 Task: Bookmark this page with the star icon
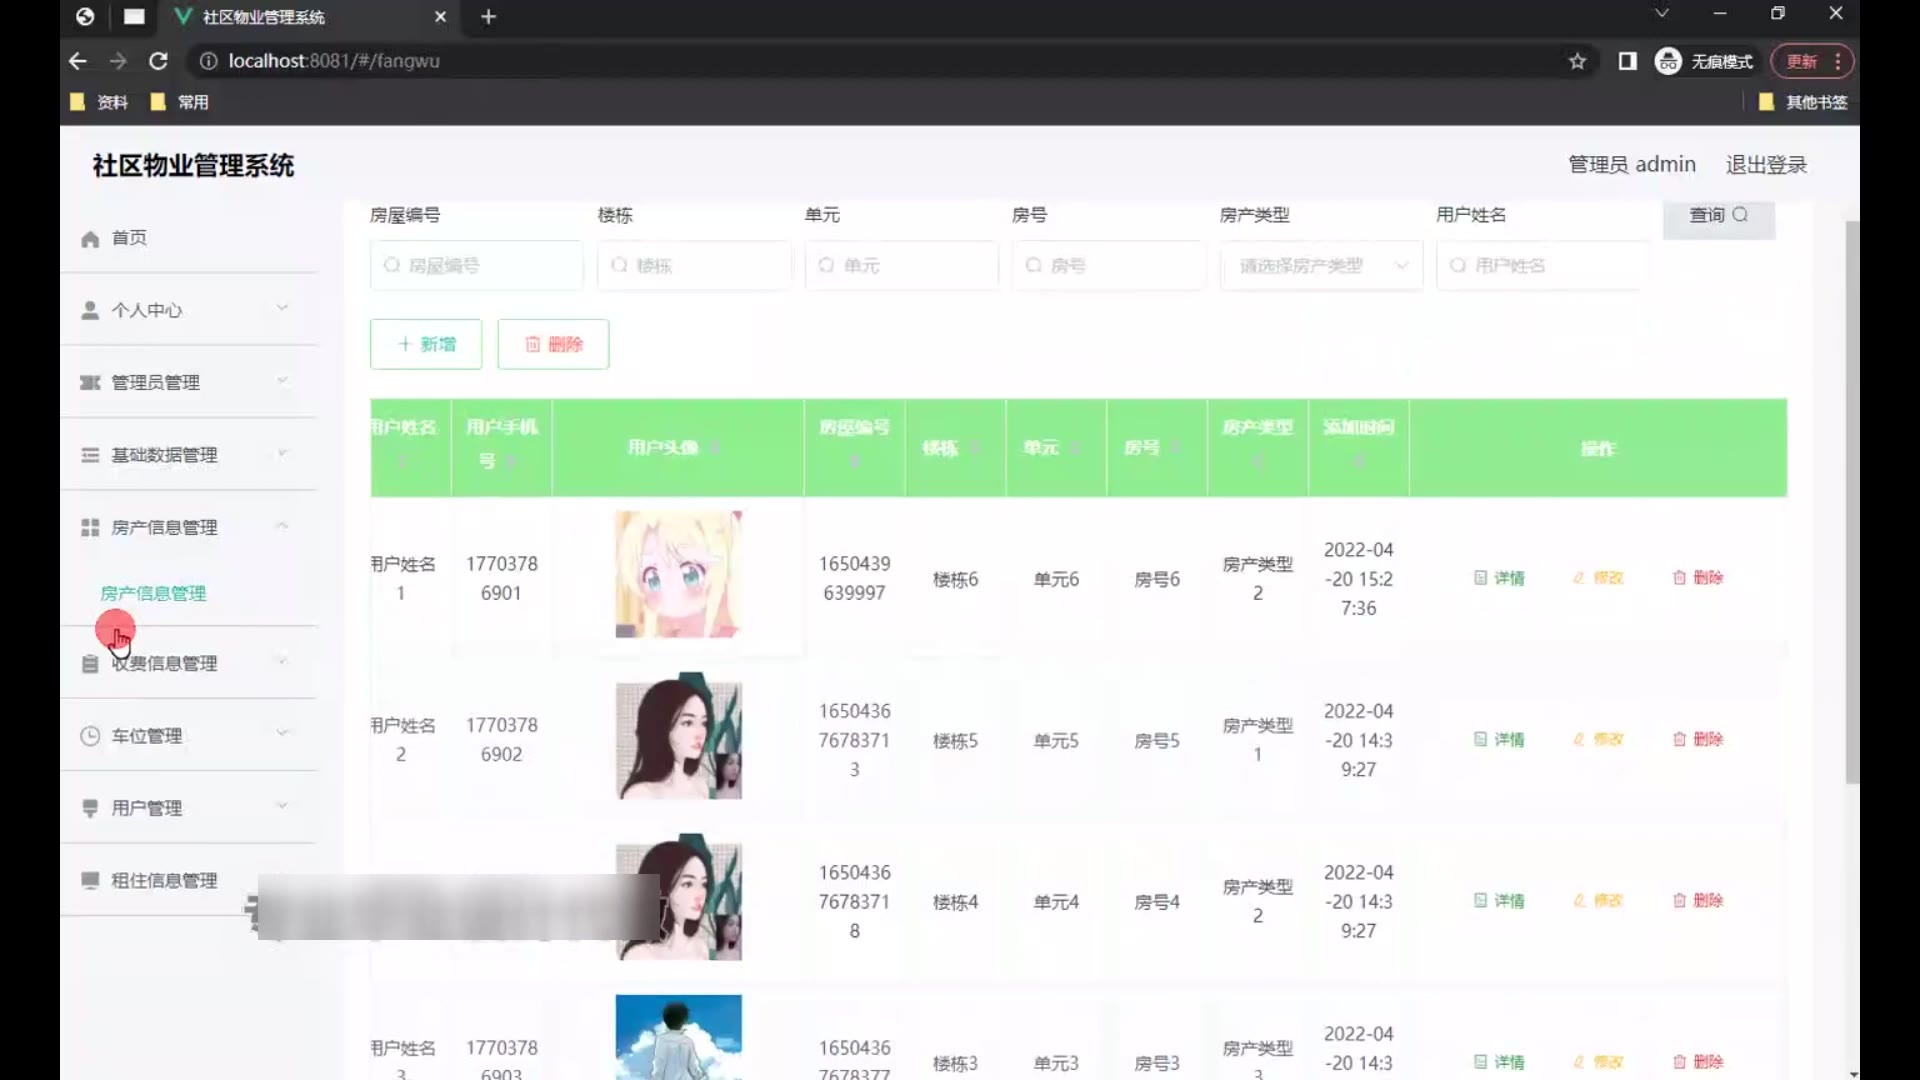1577,62
